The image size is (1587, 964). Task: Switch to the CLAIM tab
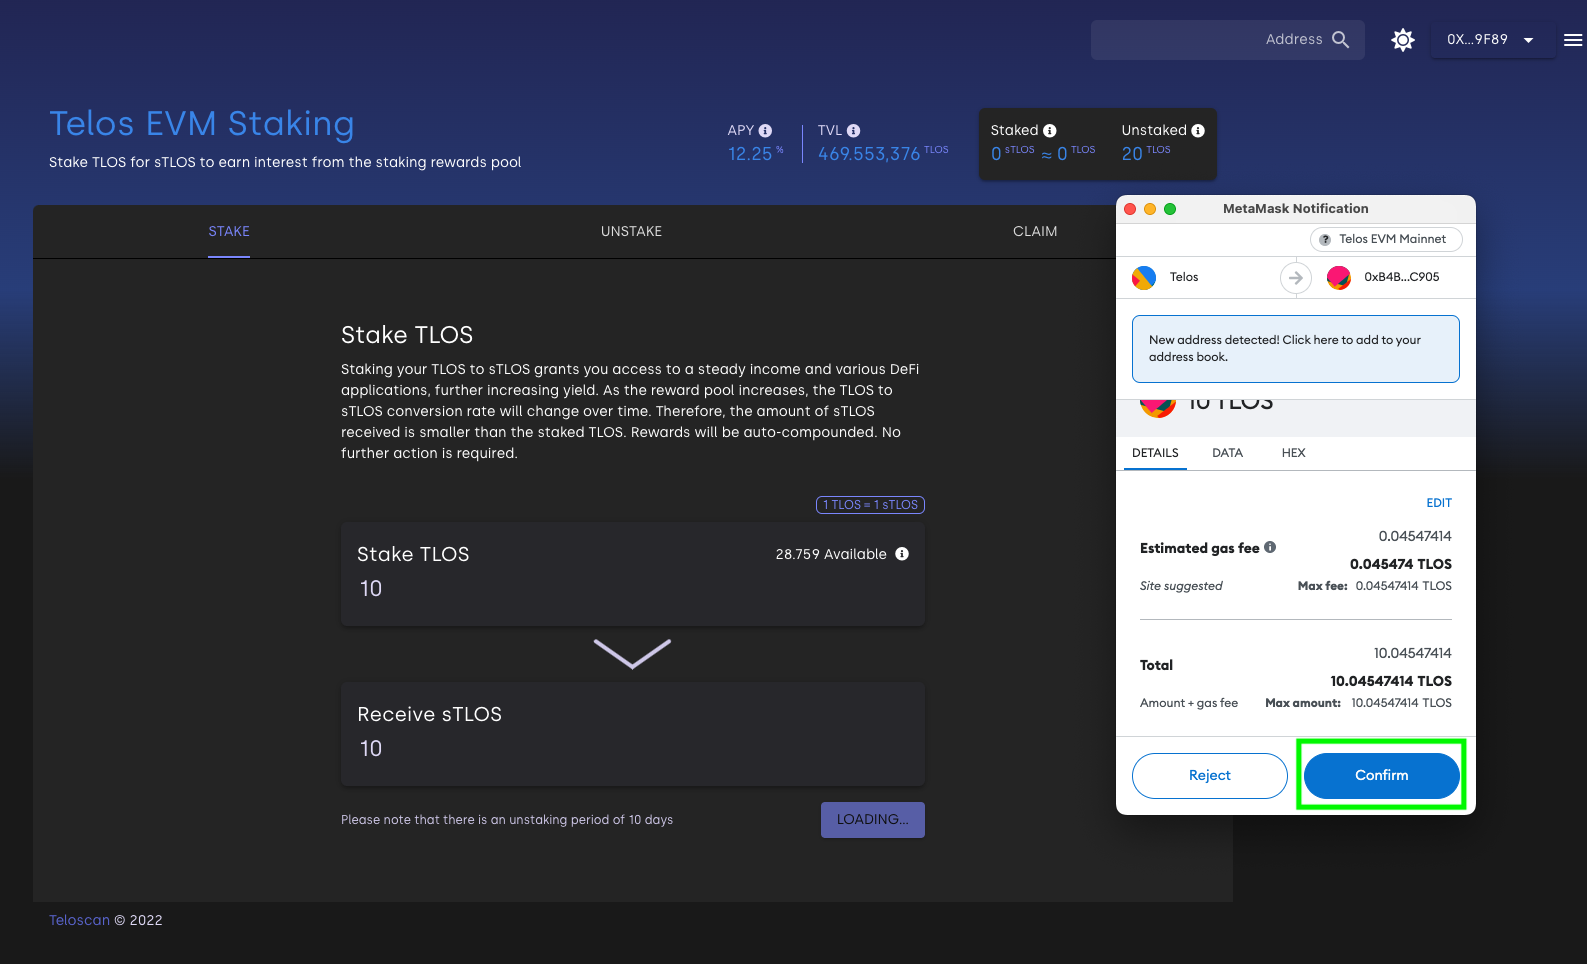tap(1034, 231)
